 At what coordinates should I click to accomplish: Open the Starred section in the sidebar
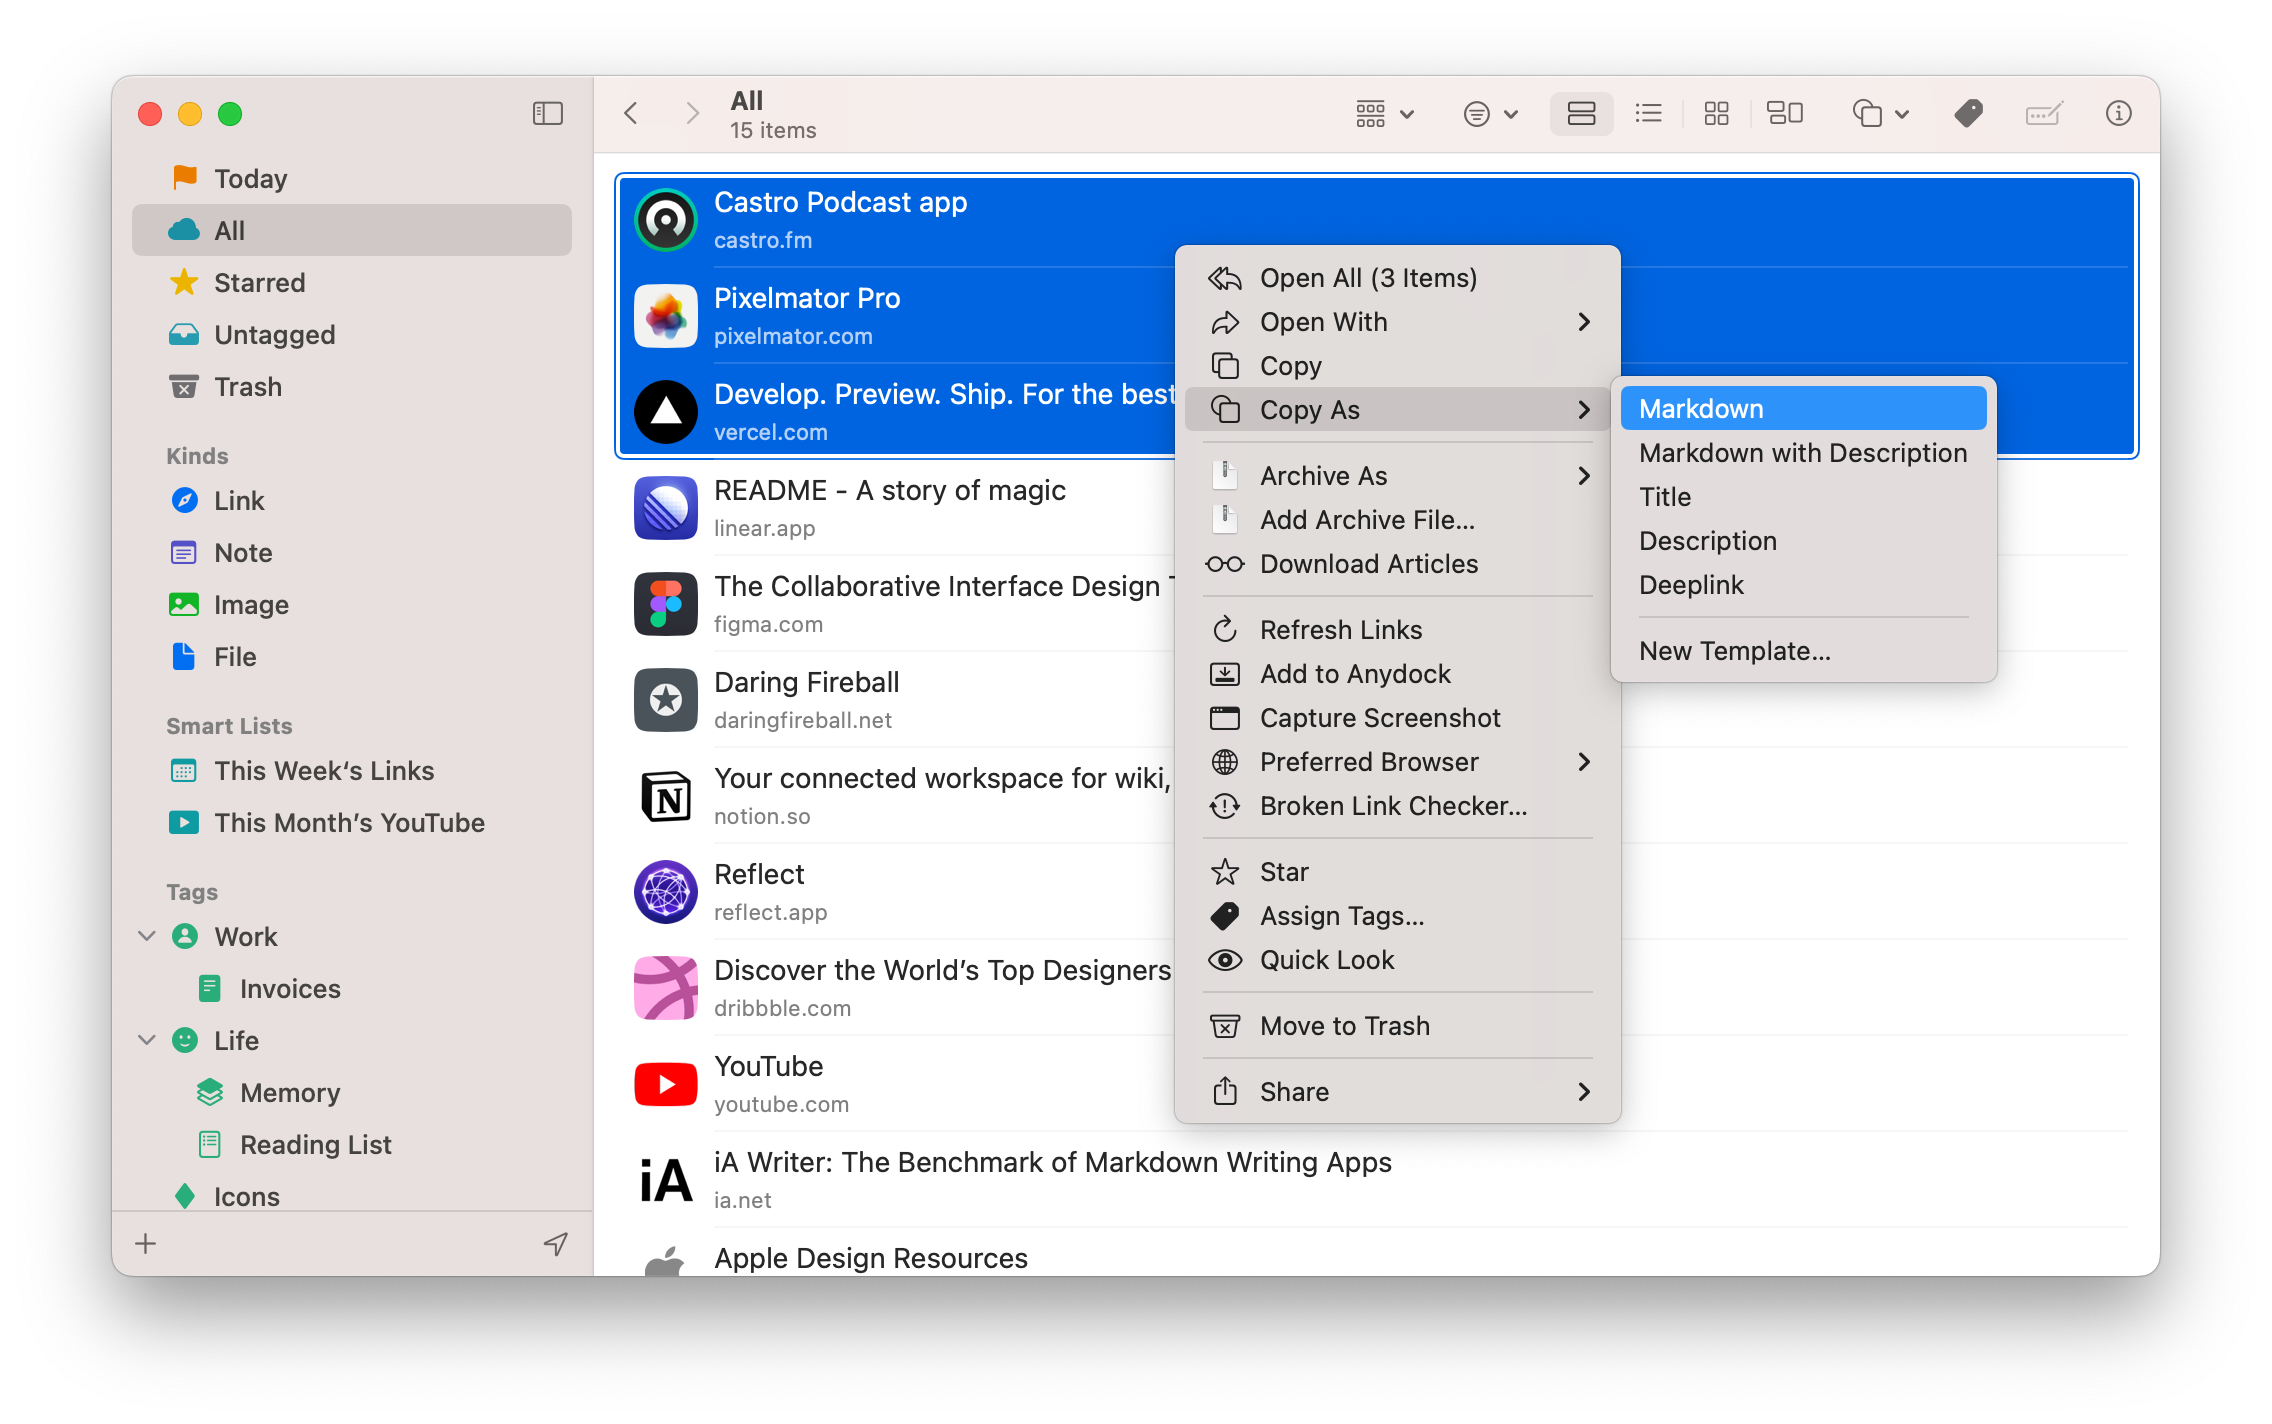pos(259,282)
